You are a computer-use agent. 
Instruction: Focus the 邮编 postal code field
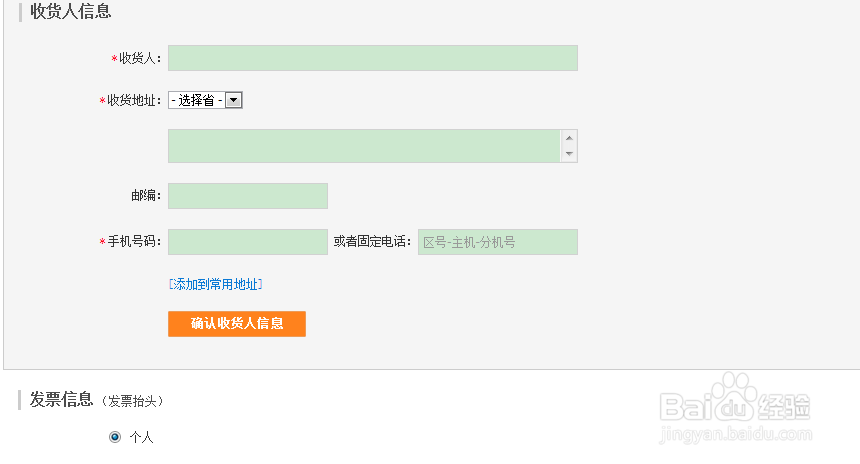click(247, 196)
